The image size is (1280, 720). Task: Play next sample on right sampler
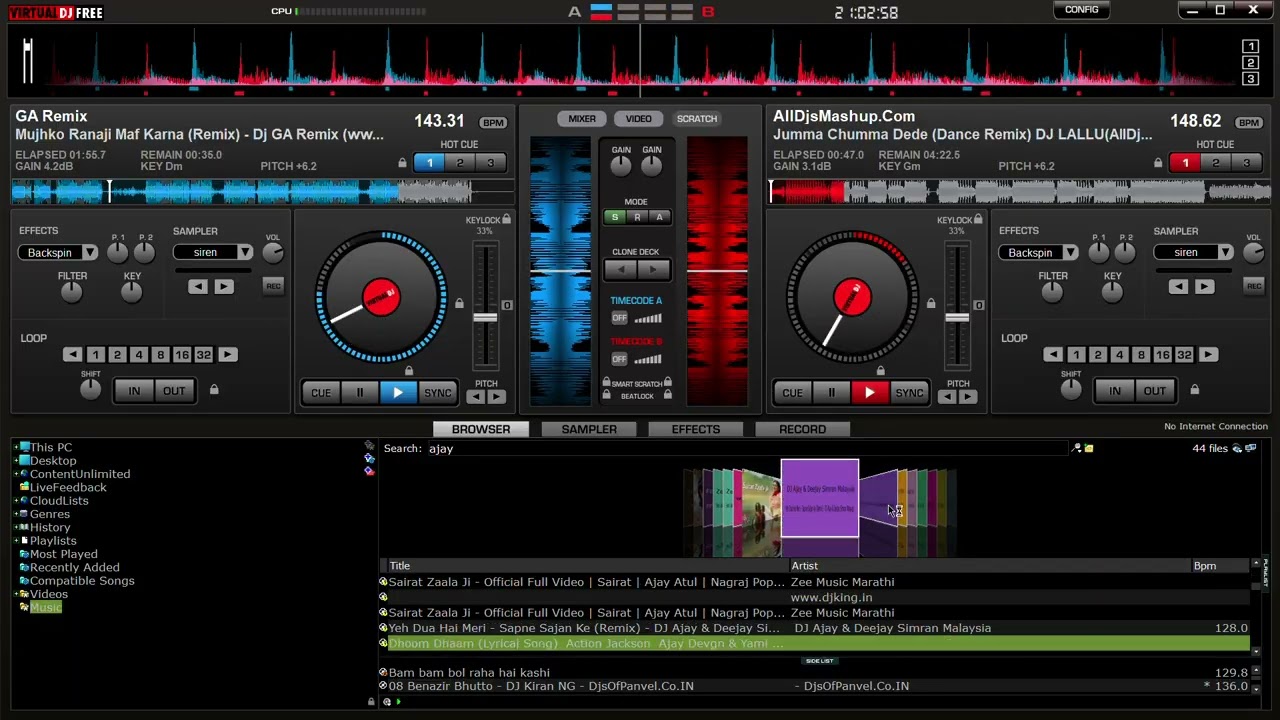[1204, 287]
